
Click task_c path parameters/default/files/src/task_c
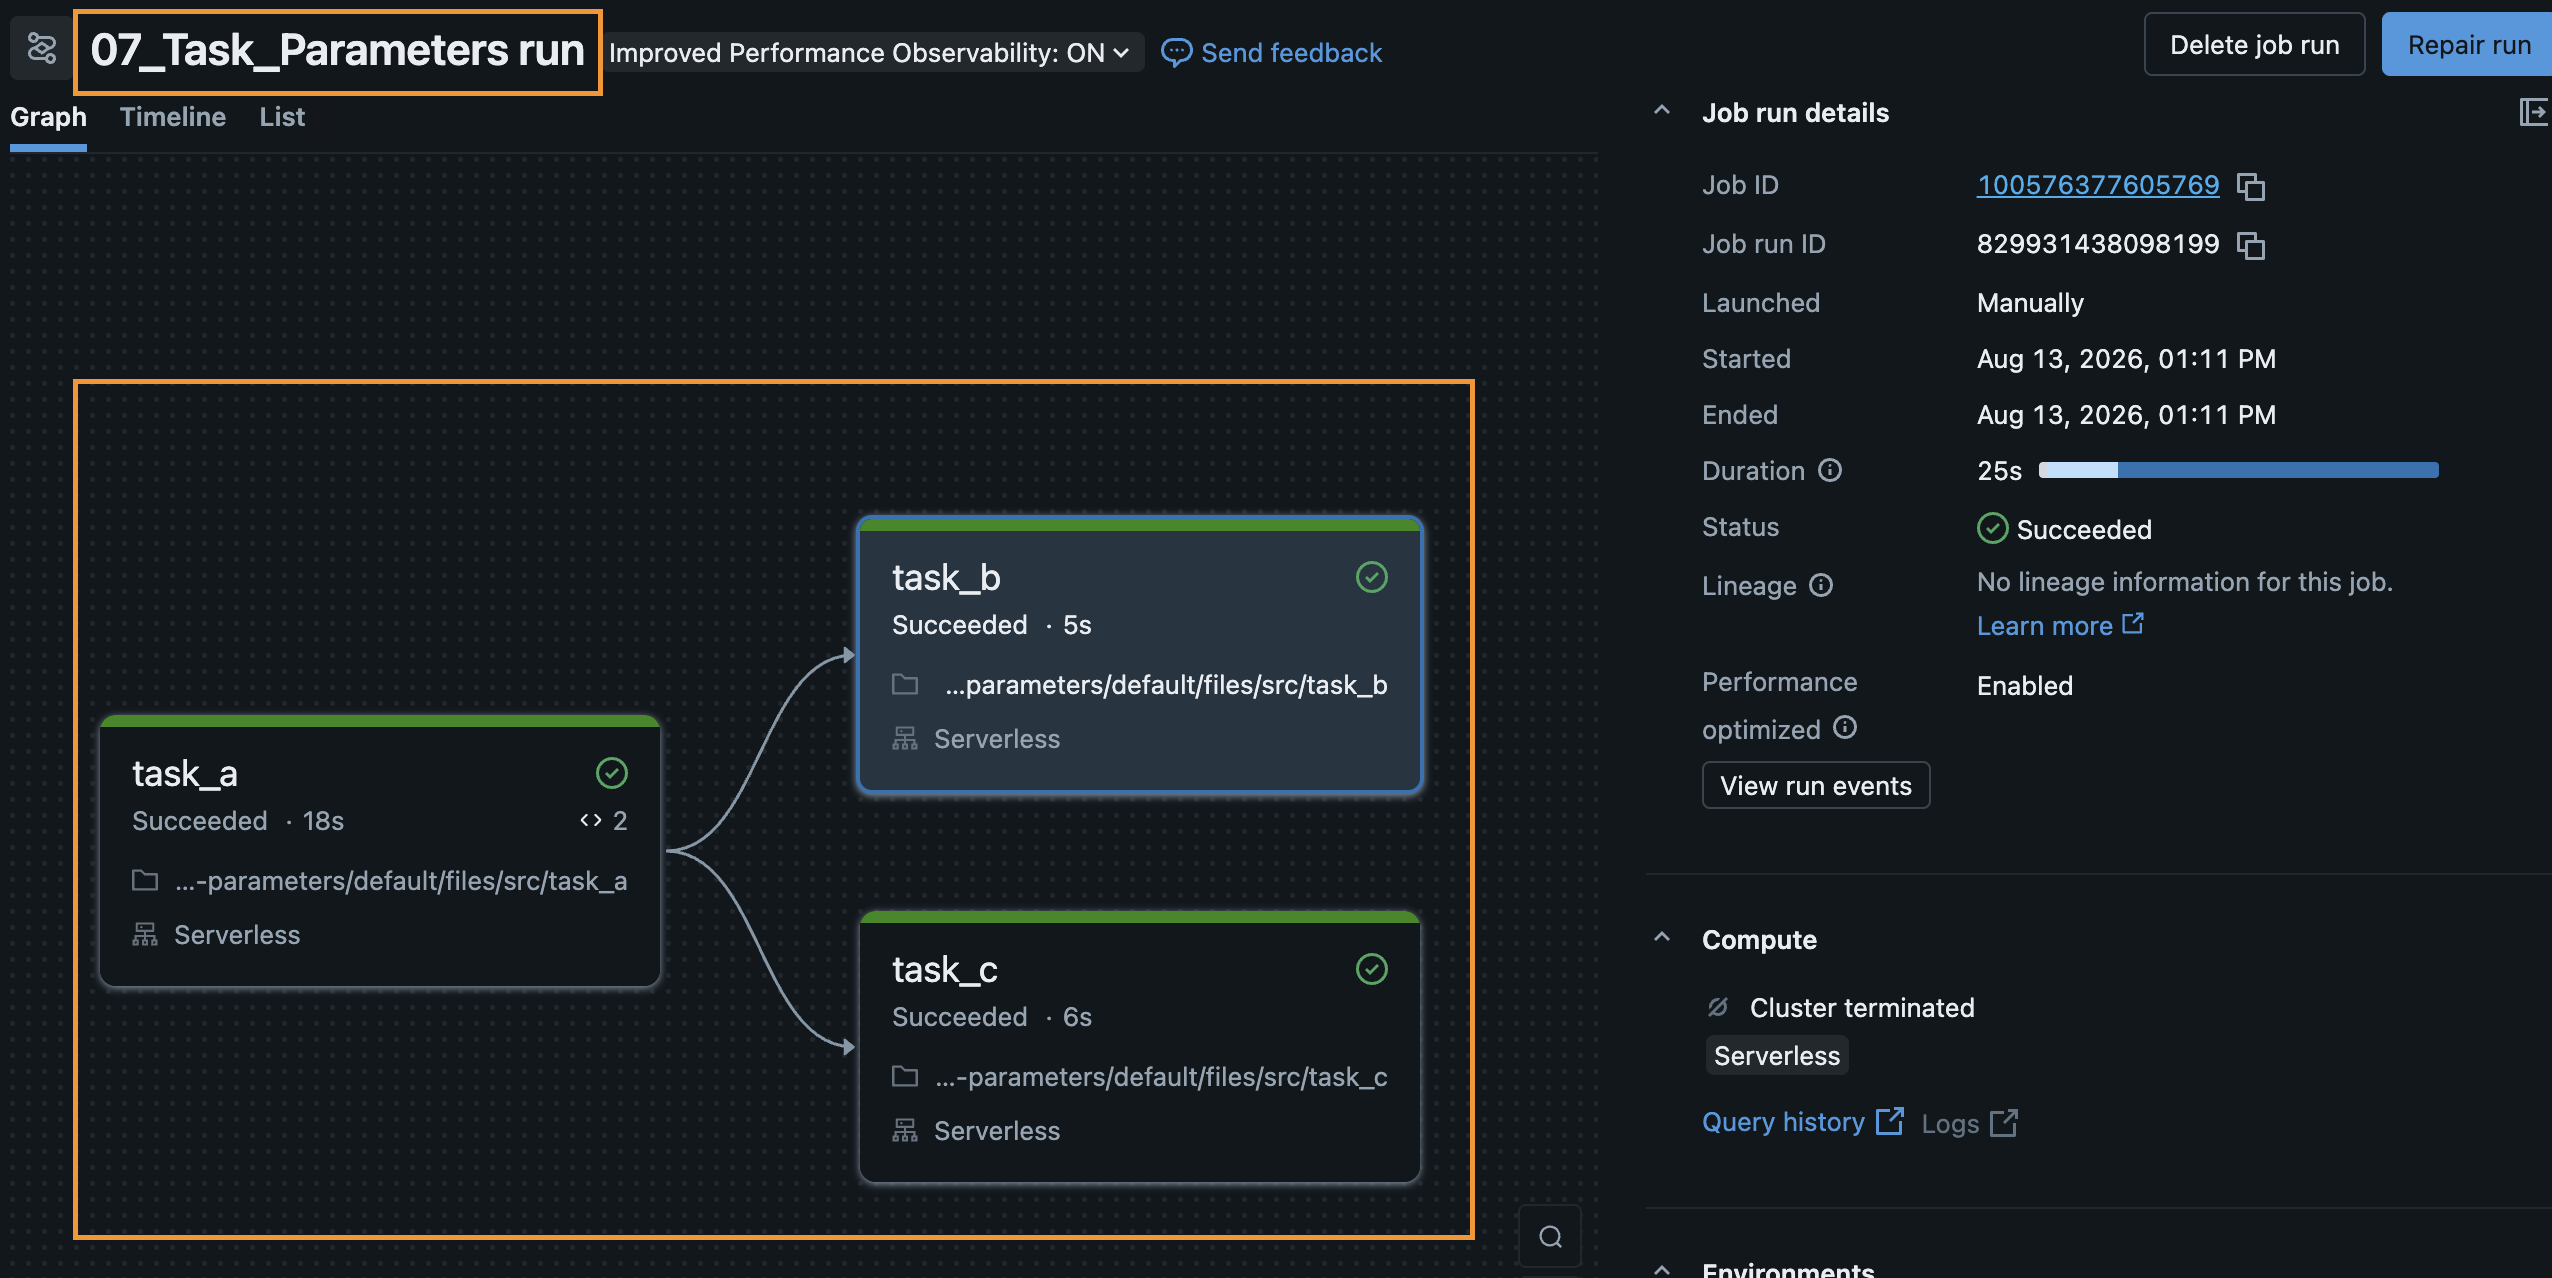pos(1161,1077)
